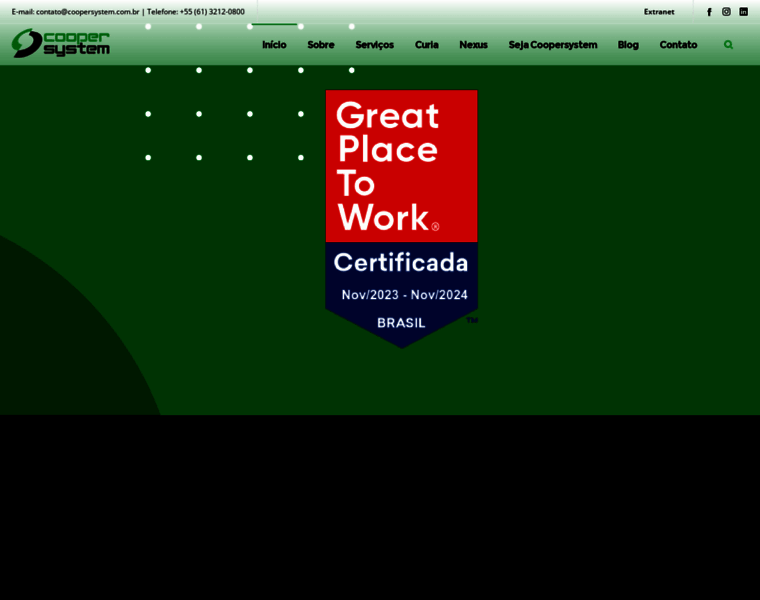The image size is (760, 600).
Task: Open the Seja Coopersystem page
Action: coord(553,45)
